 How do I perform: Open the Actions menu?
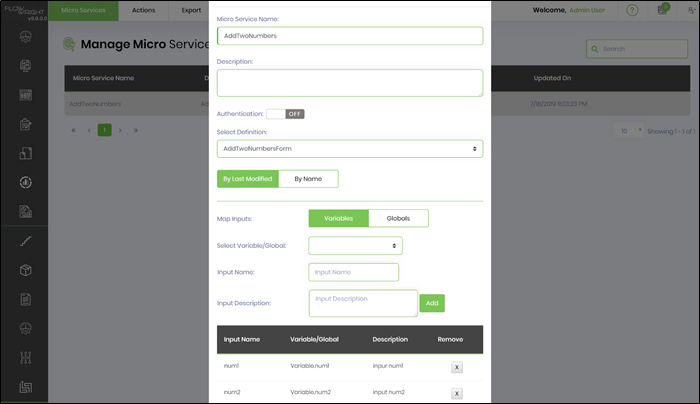click(x=143, y=10)
